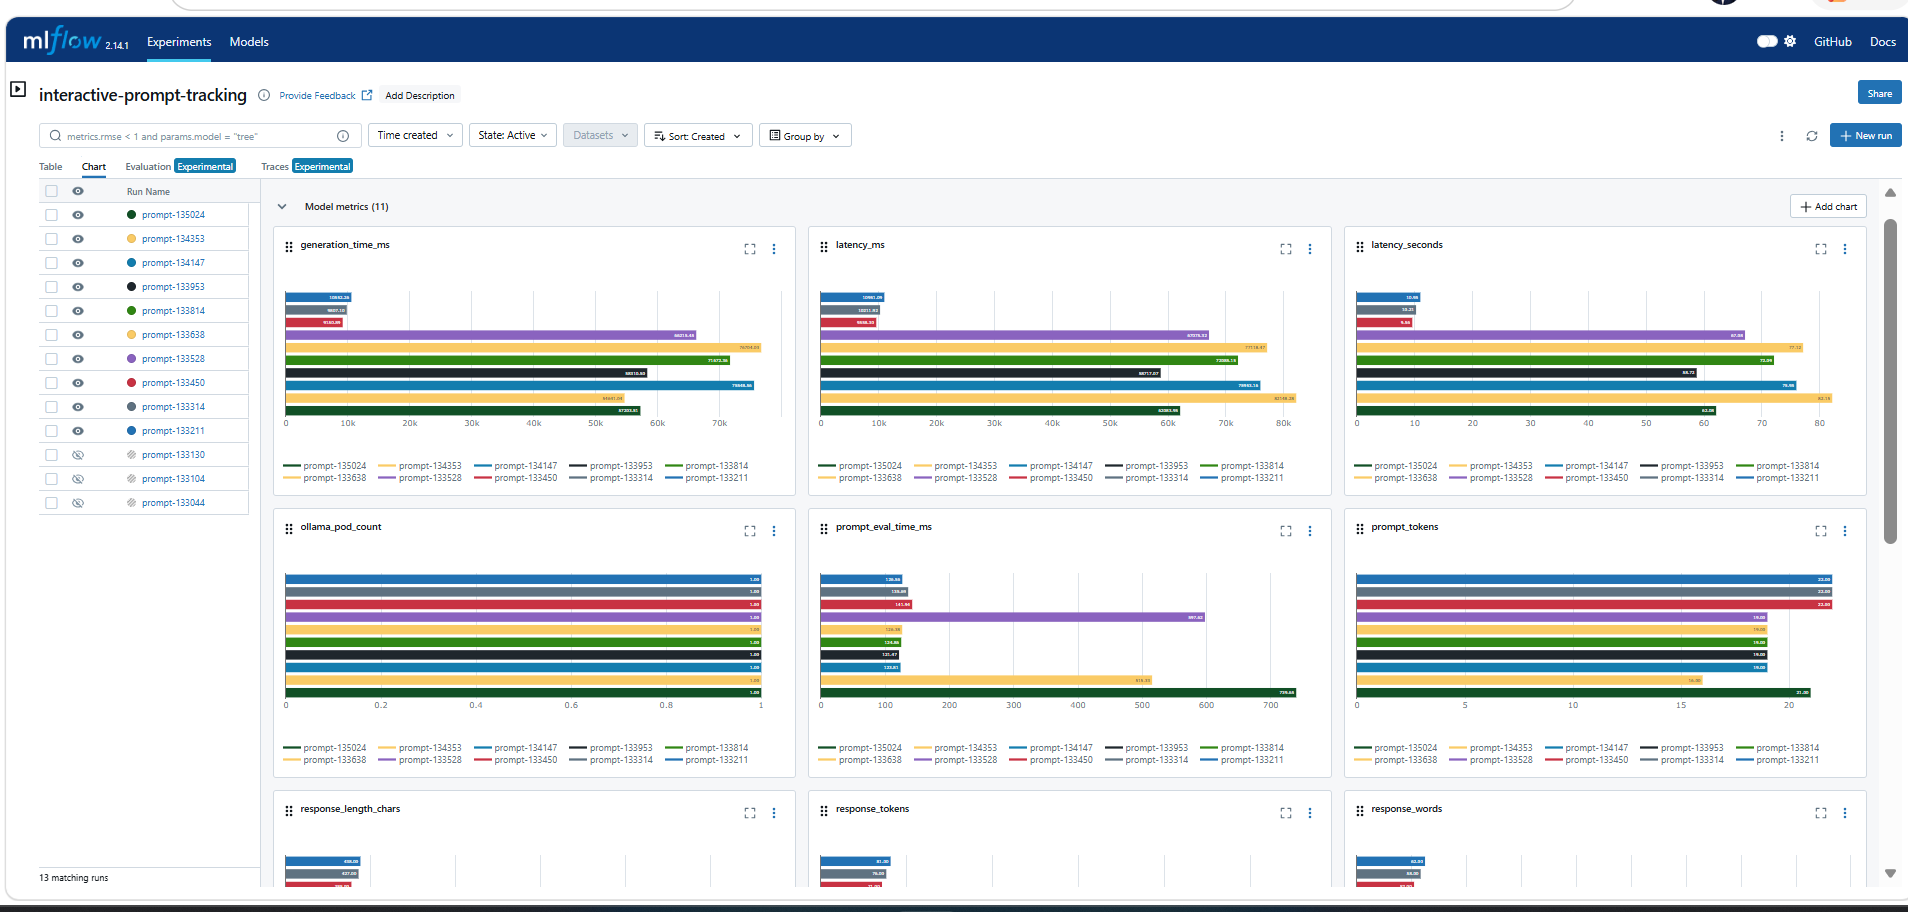Expand prompt_tokens chart to fullscreen
Image resolution: width=1908 pixels, height=912 pixels.
(1821, 531)
